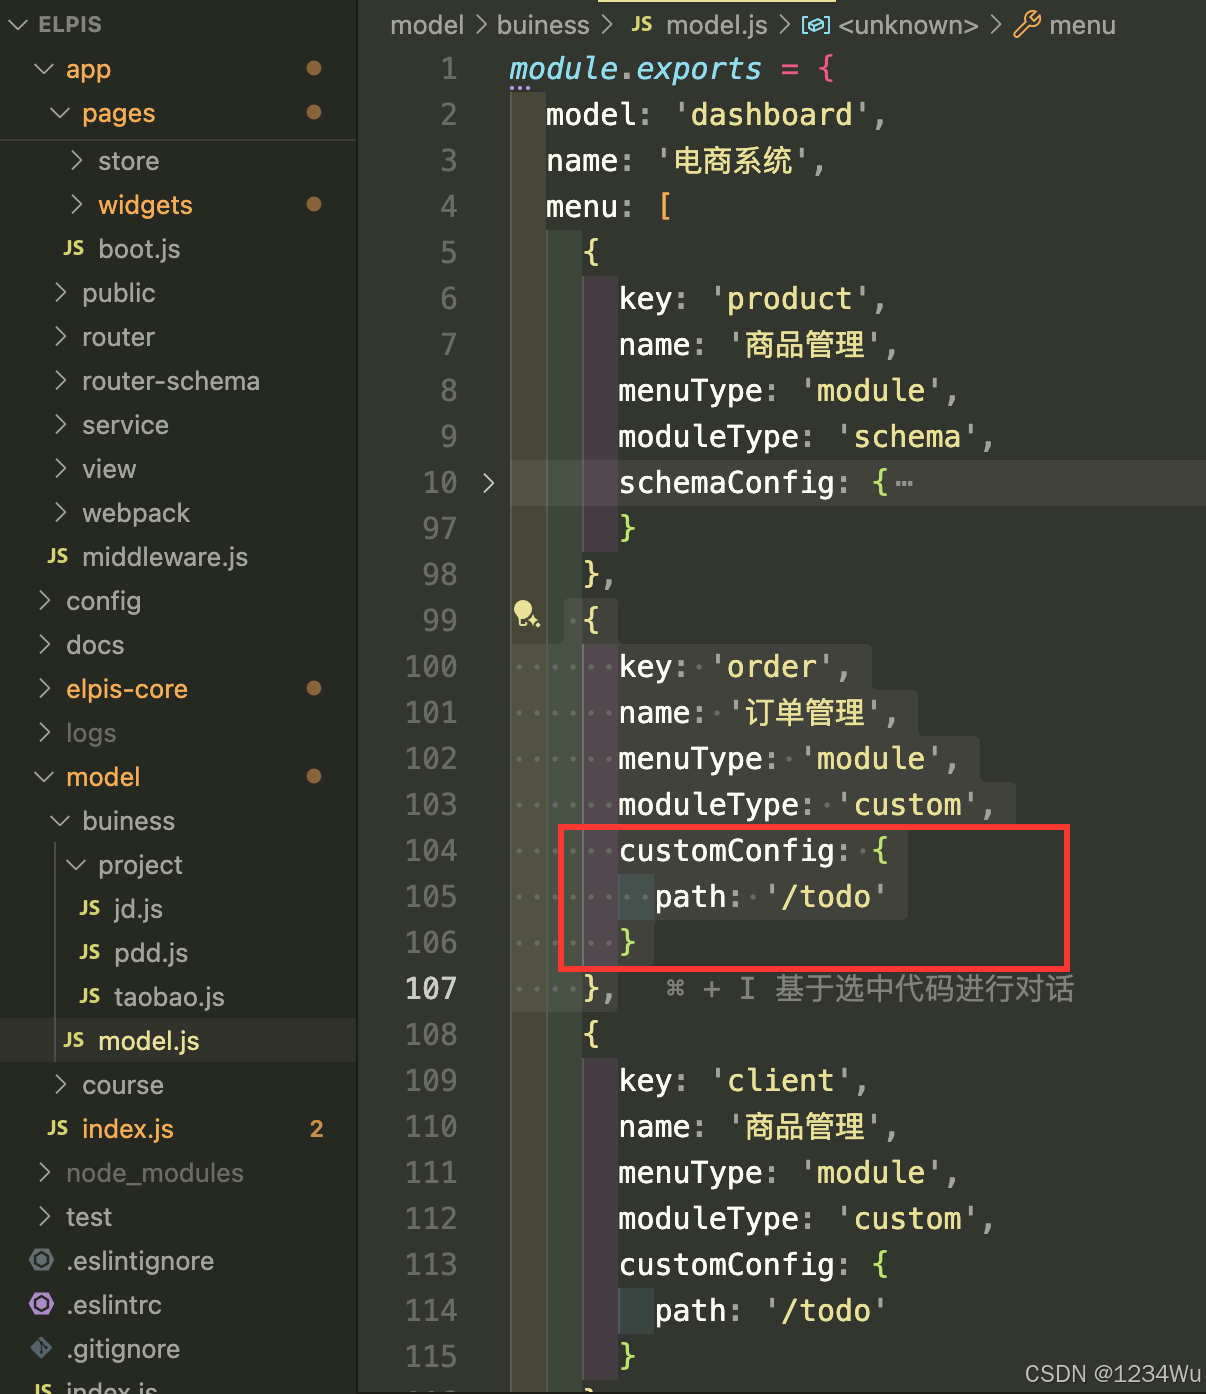Open .eslintignore file
The image size is (1206, 1394).
[x=140, y=1261]
